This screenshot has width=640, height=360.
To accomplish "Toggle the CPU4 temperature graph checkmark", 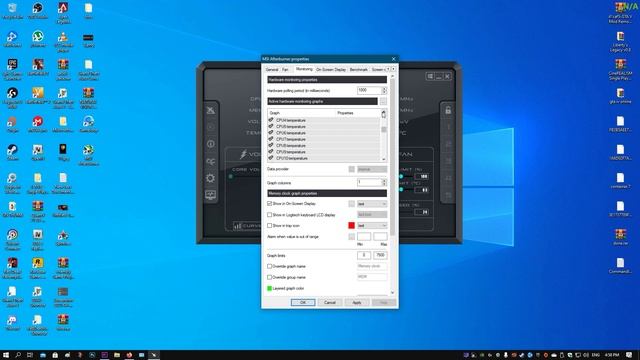I will [271, 120].
